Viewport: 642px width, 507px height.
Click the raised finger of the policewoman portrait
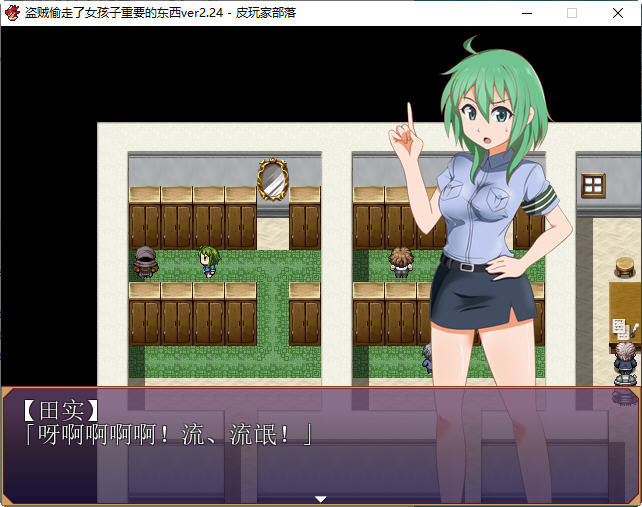(x=409, y=115)
